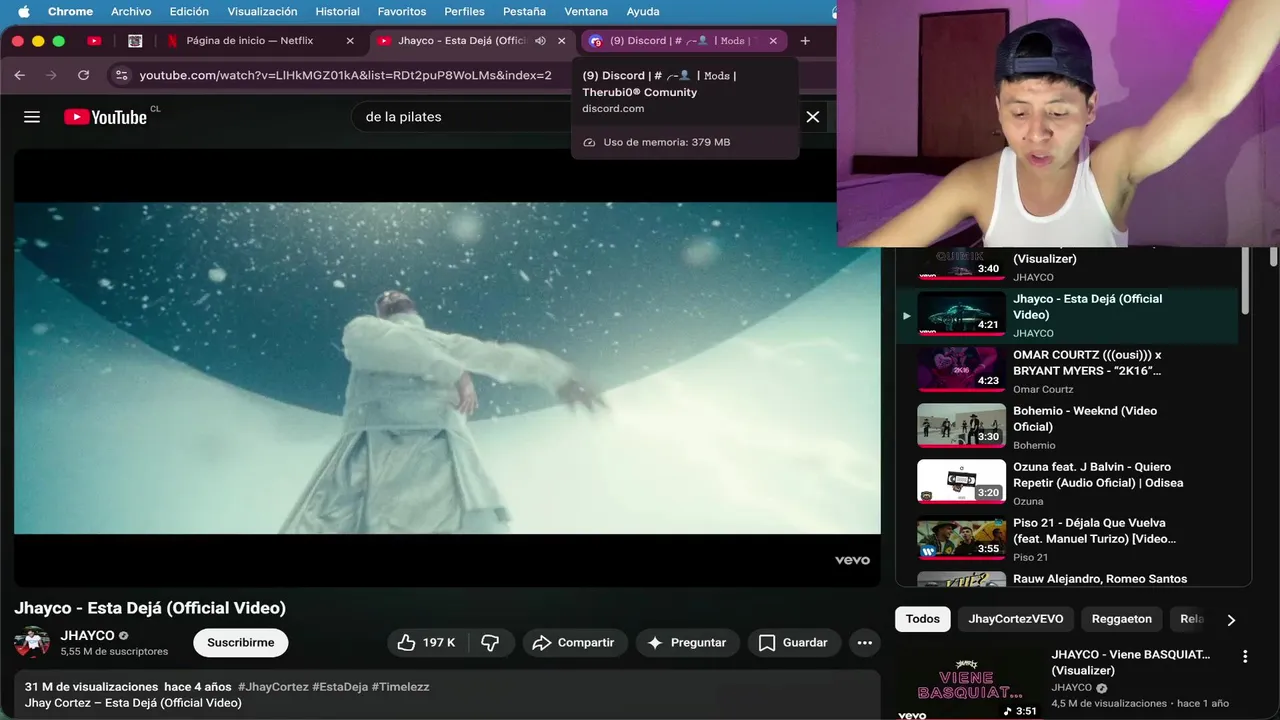Reload the page with the refresh icon
This screenshot has height=720, width=1280.
(x=83, y=75)
